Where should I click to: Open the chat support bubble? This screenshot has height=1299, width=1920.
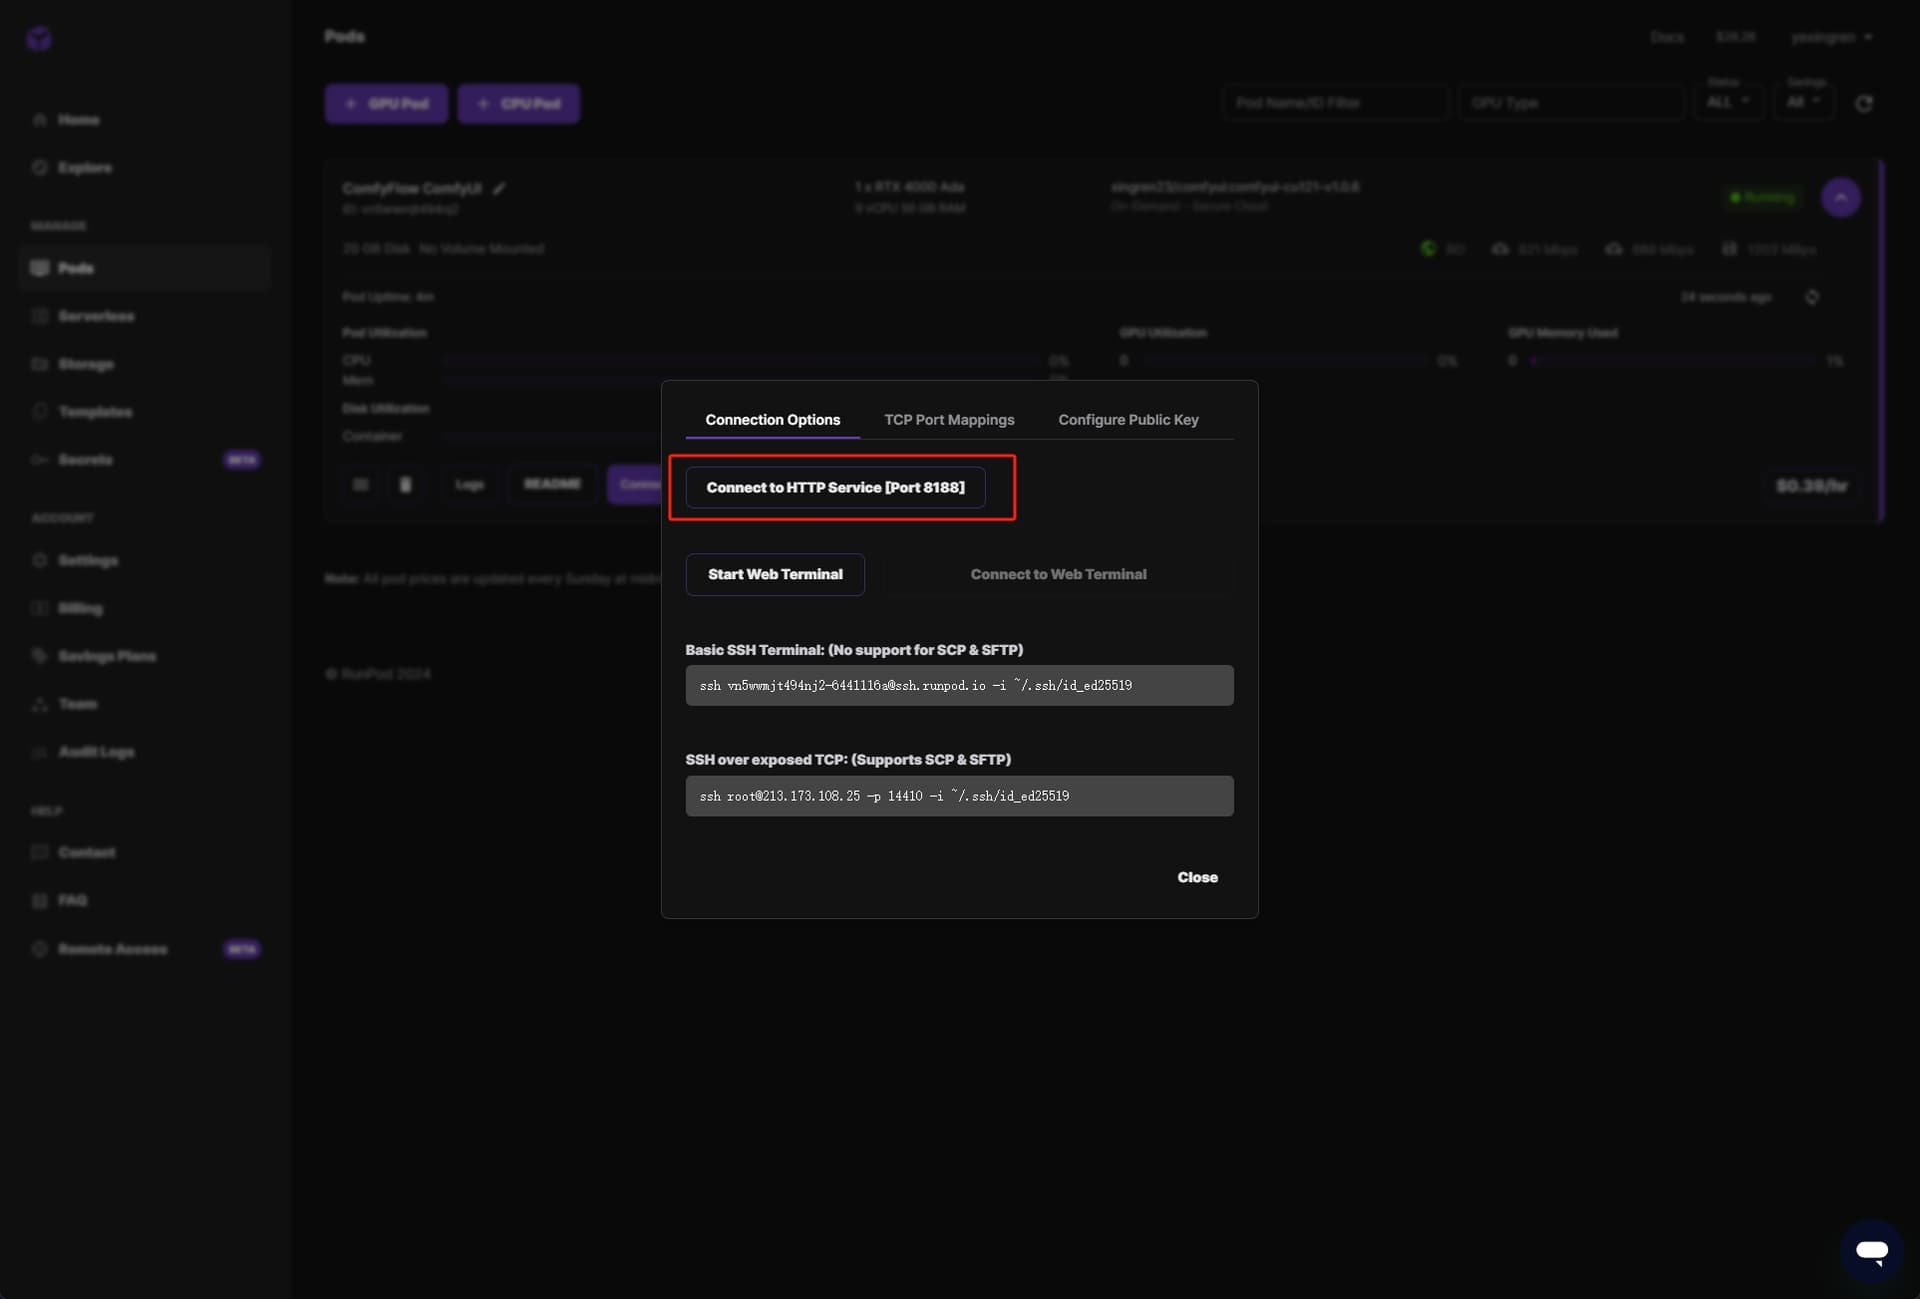(x=1871, y=1250)
